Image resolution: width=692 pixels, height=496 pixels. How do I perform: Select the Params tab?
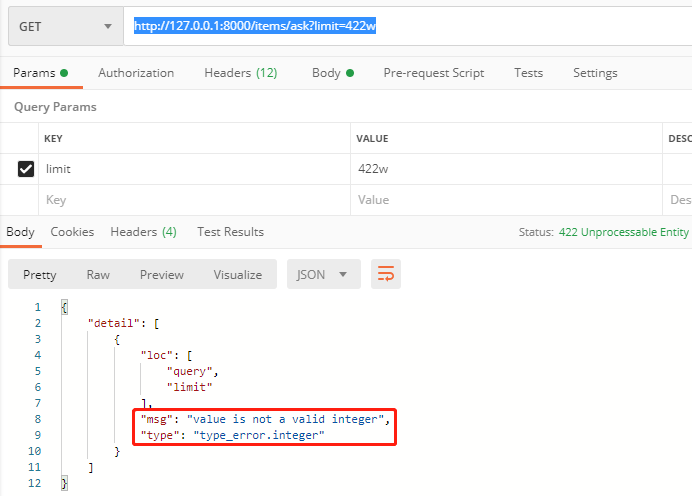pos(40,73)
